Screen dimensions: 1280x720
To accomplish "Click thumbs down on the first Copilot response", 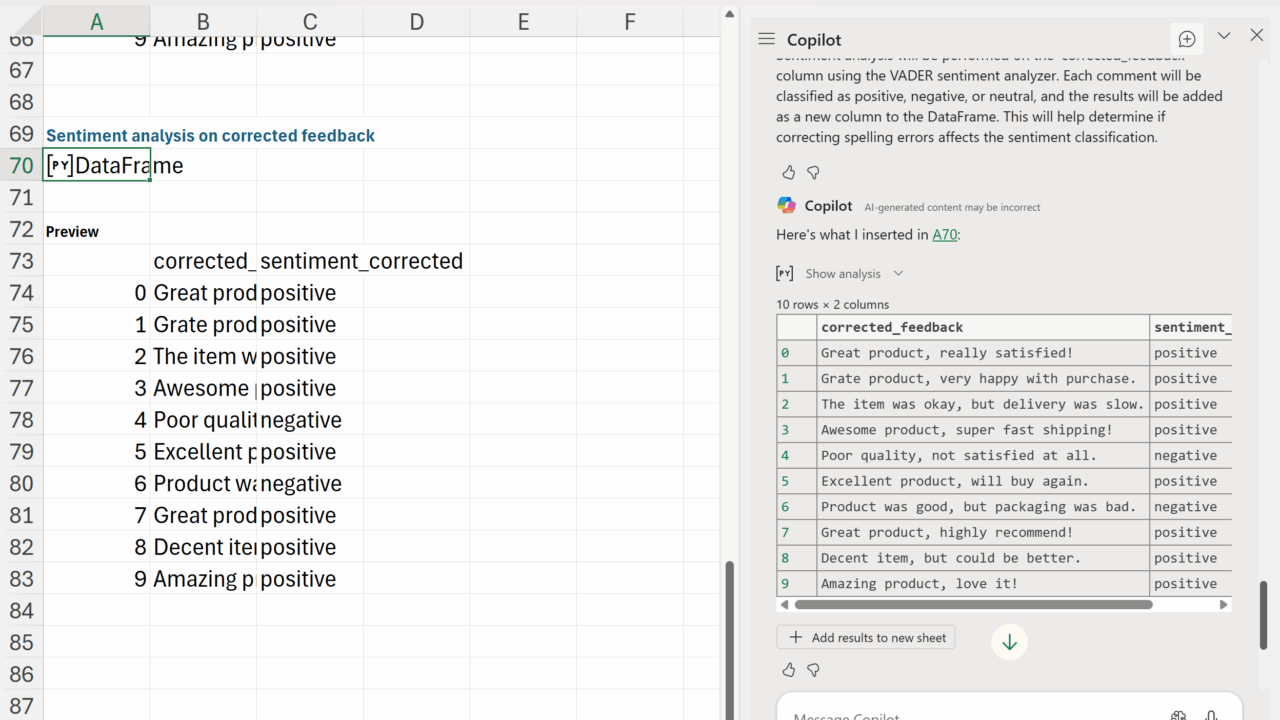I will pyautogui.click(x=813, y=172).
